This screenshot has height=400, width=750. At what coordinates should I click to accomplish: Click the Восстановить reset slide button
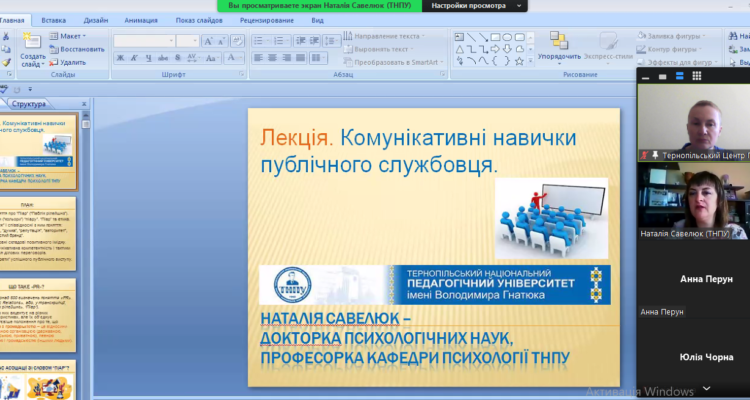pos(77,49)
